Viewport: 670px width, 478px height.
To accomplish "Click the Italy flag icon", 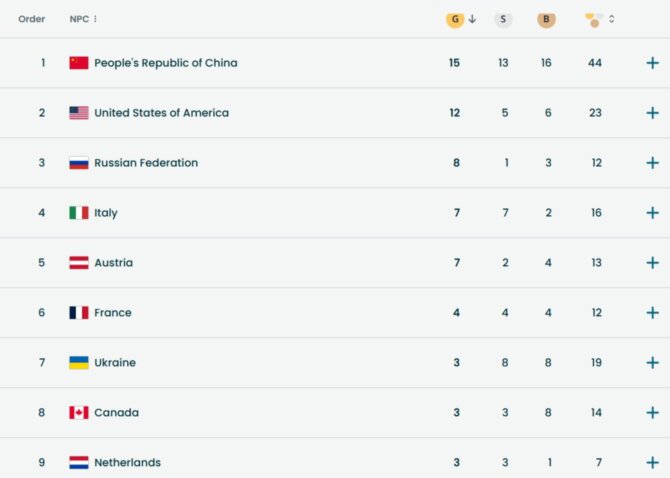I will pos(79,213).
